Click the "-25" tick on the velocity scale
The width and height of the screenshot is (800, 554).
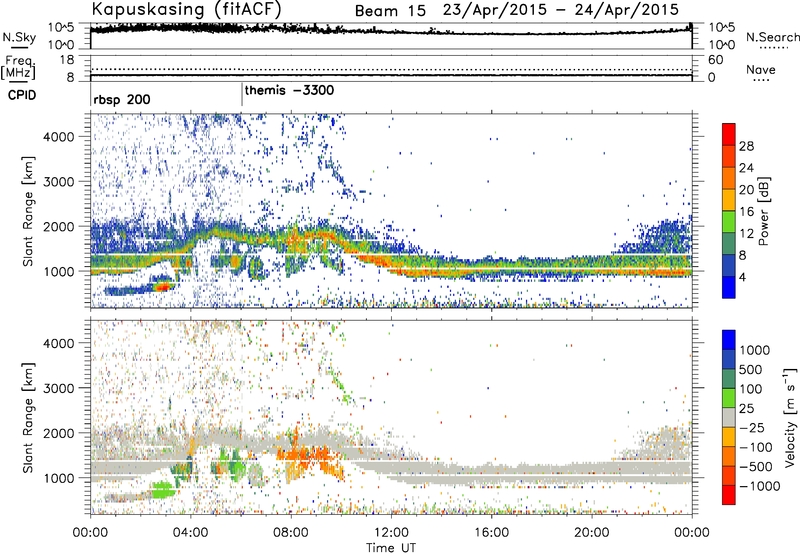coord(753,428)
